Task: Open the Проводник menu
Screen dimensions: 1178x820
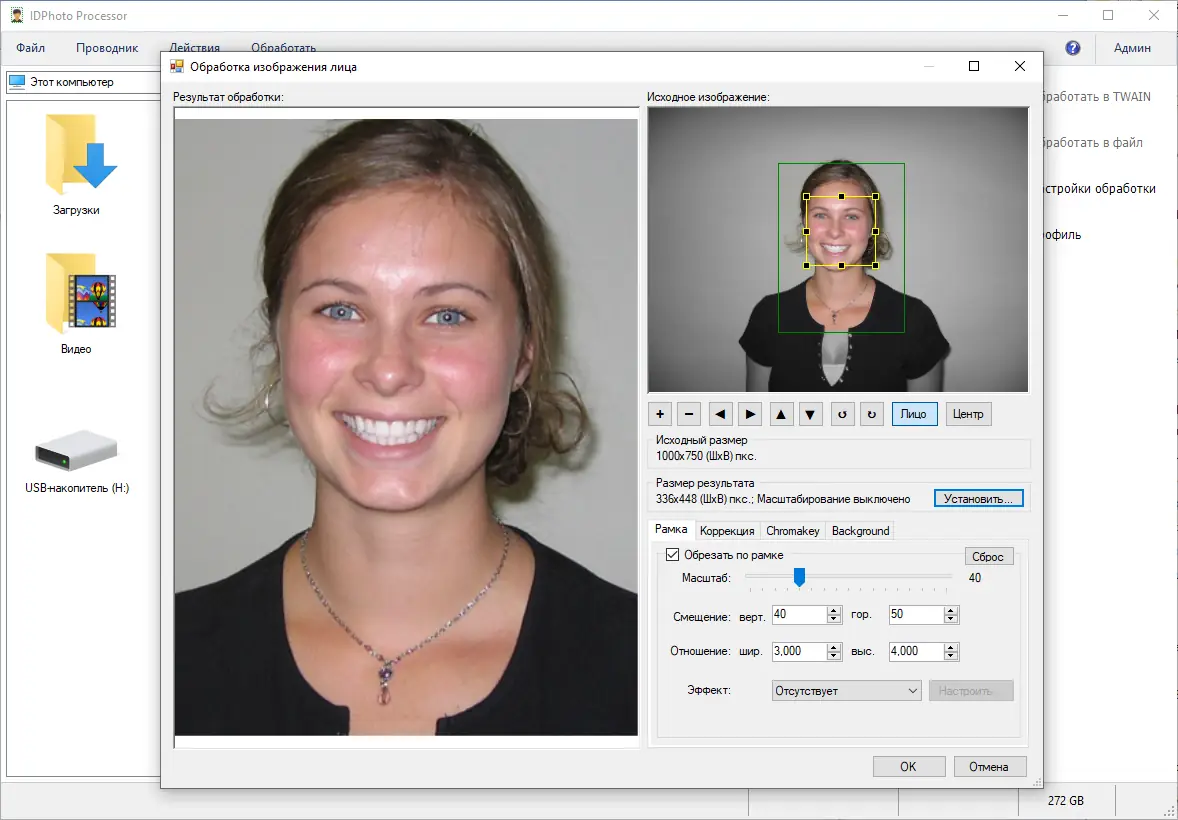Action: pos(107,48)
